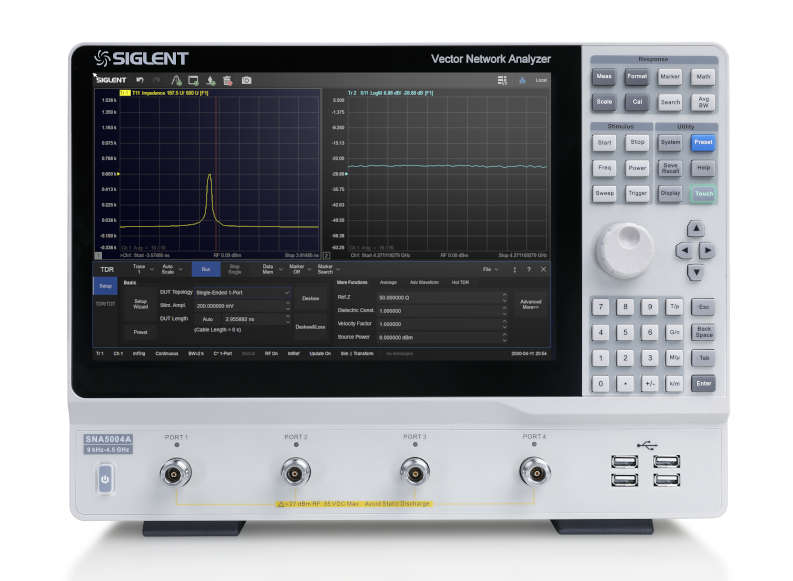
Task: Toggle Update On in the status bar
Action: 320,353
